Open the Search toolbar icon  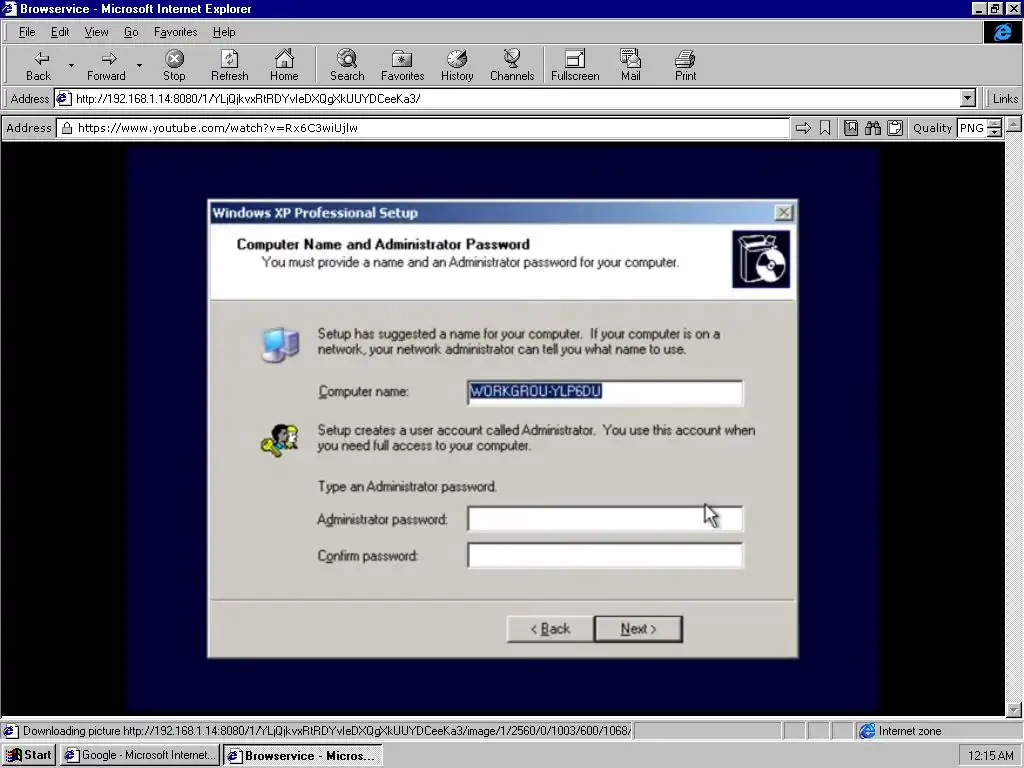[347, 65]
